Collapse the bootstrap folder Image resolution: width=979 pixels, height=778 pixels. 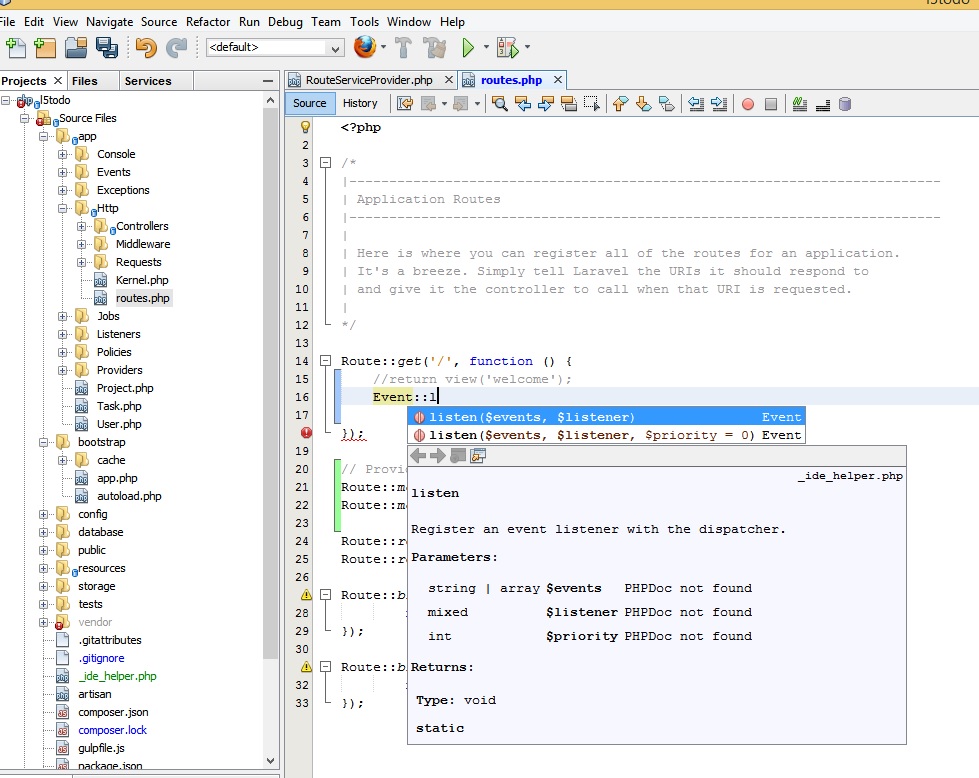[x=43, y=443]
